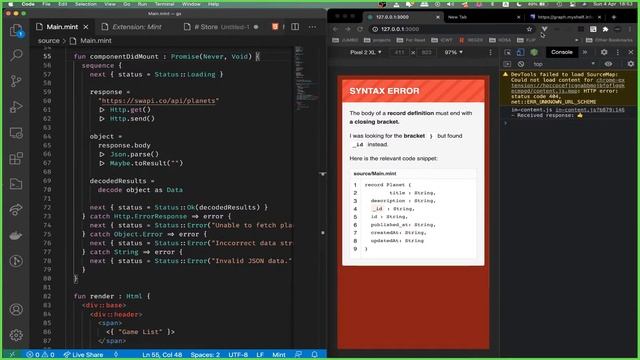Image resolution: width=640 pixels, height=360 pixels.
Task: Switch to the Extension: Mint tab
Action: click(137, 27)
